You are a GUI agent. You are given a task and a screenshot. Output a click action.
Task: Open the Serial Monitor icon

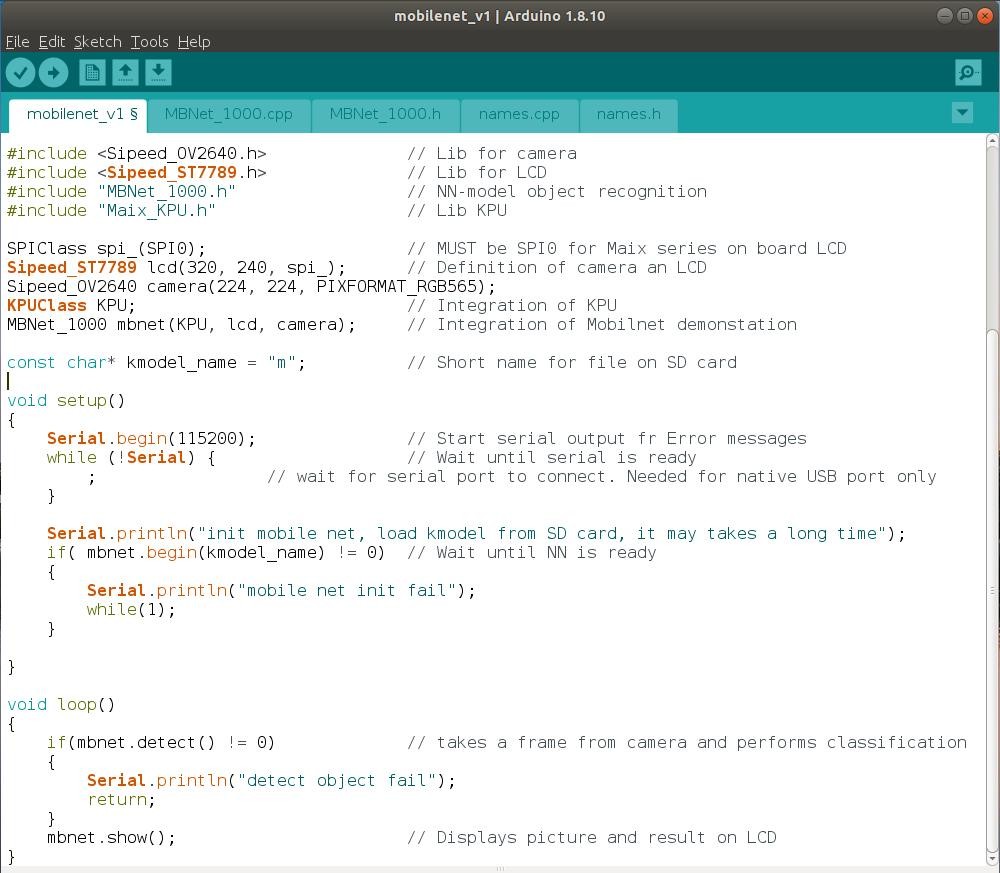click(966, 72)
